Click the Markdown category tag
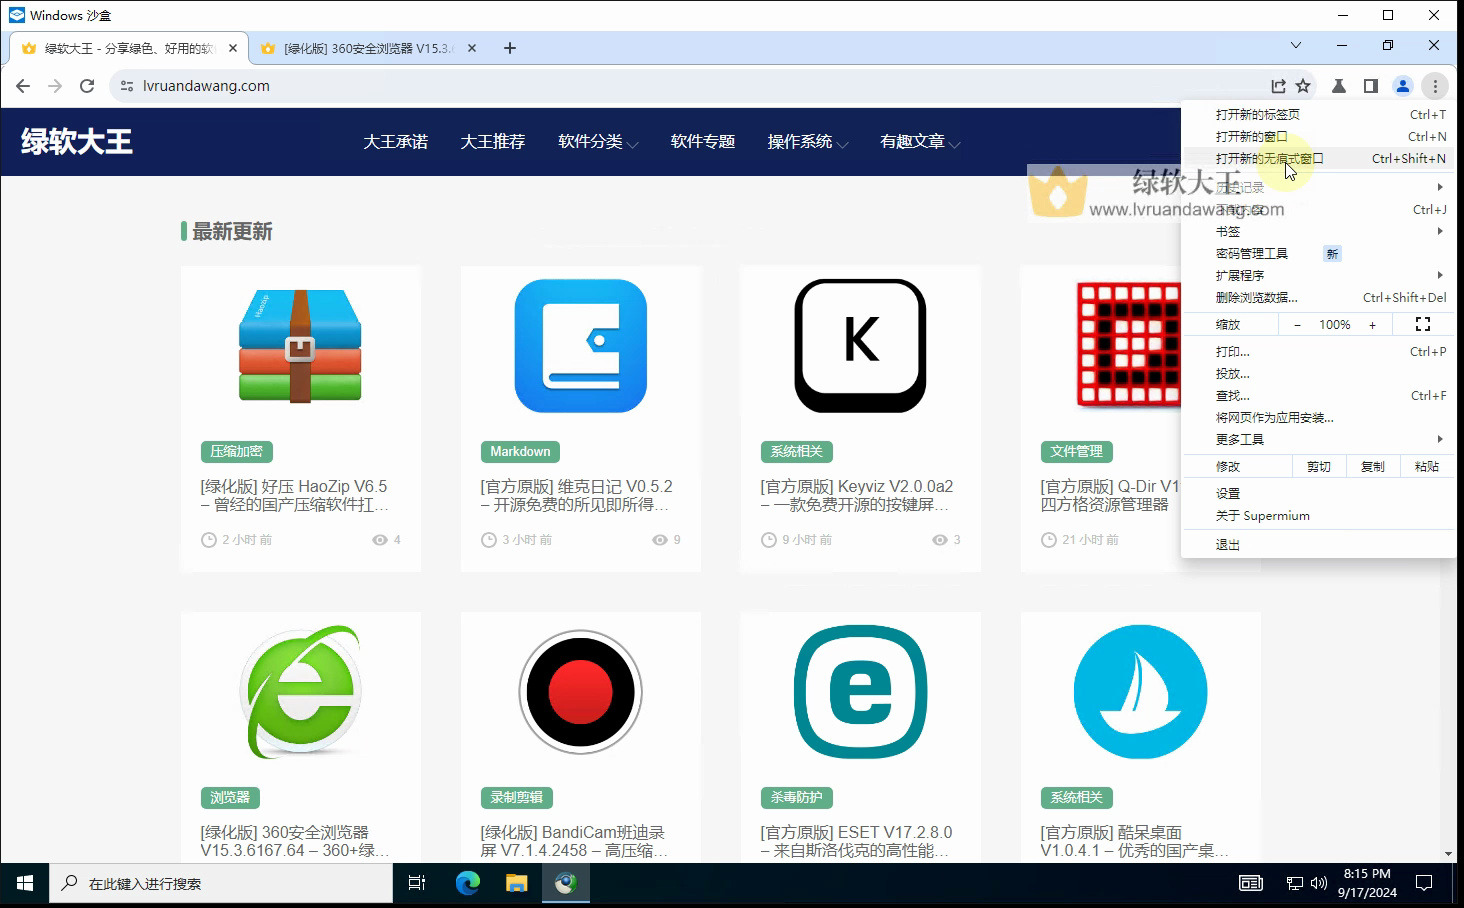Viewport: 1464px width, 908px height. click(520, 451)
